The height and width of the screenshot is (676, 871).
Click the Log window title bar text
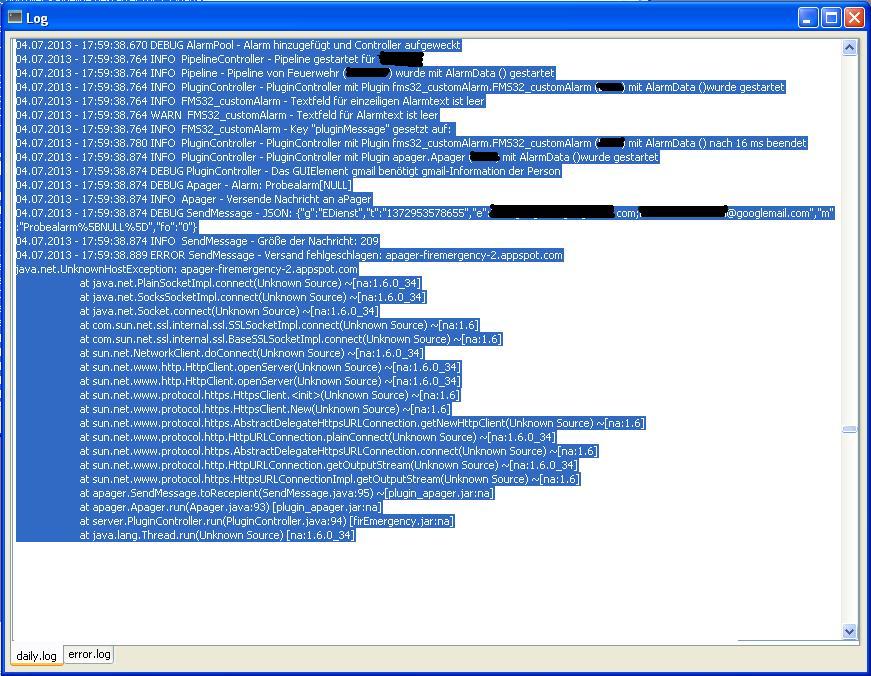click(x=37, y=18)
